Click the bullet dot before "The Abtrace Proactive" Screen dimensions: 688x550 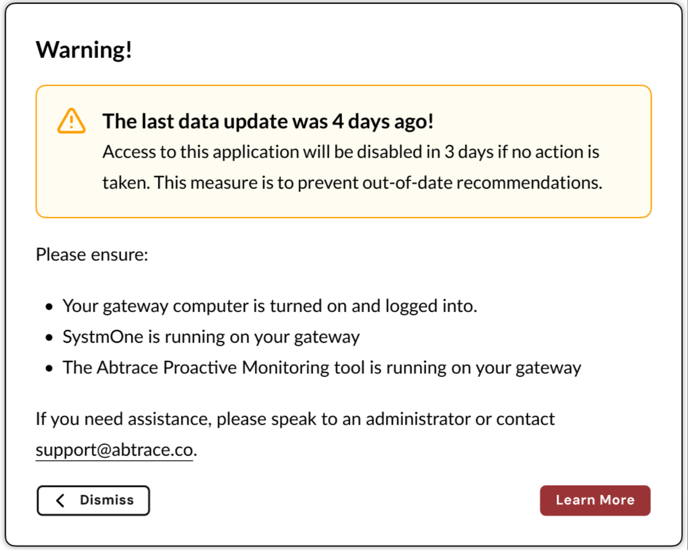coord(49,368)
